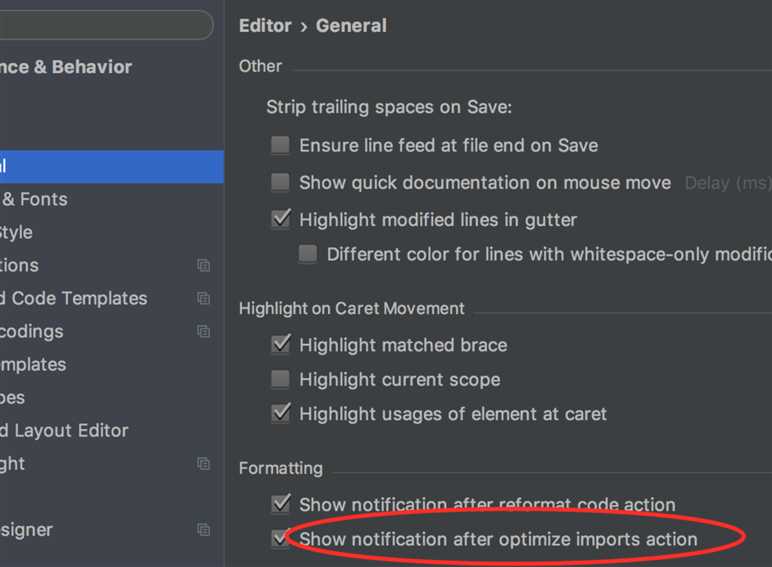Enable different color for whitespace-only modifications

[x=308, y=254]
